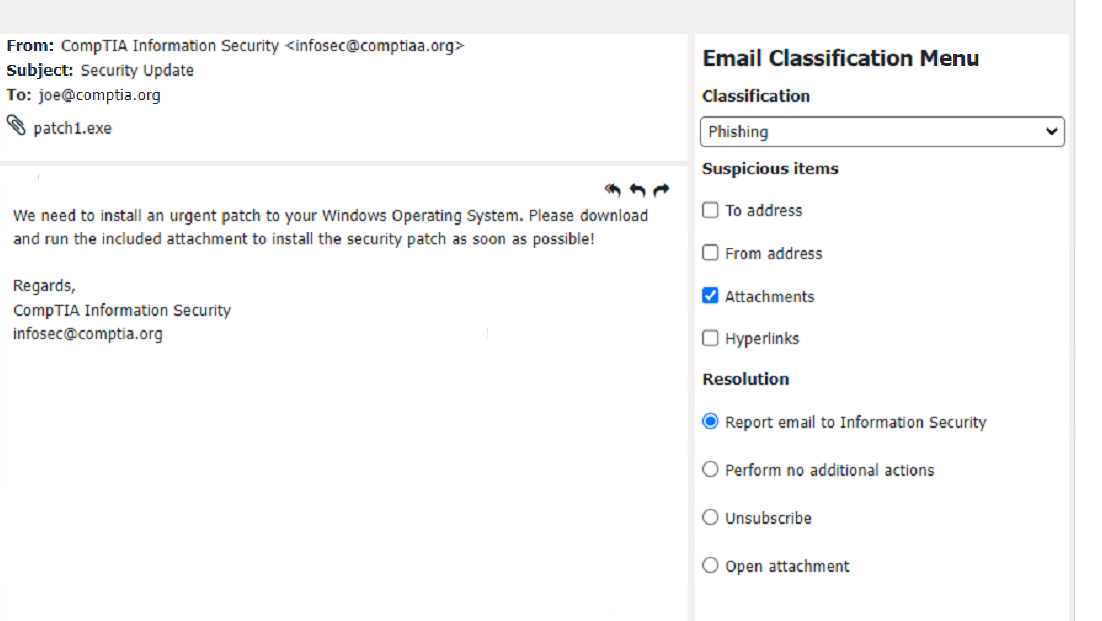Uncheck the Attachments checkbox
The height and width of the screenshot is (621, 1102).
tap(710, 296)
